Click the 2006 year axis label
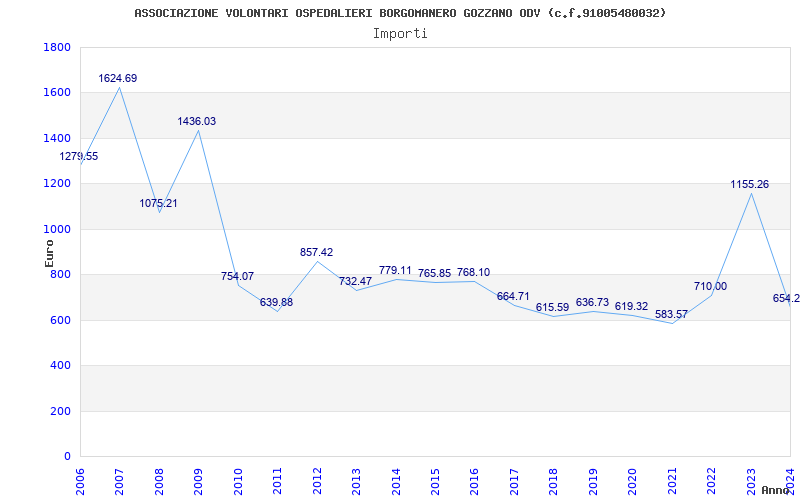The image size is (800, 500). [80, 479]
